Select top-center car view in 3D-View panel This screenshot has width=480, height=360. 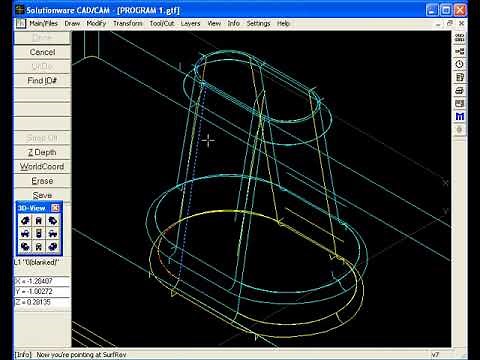(39, 220)
